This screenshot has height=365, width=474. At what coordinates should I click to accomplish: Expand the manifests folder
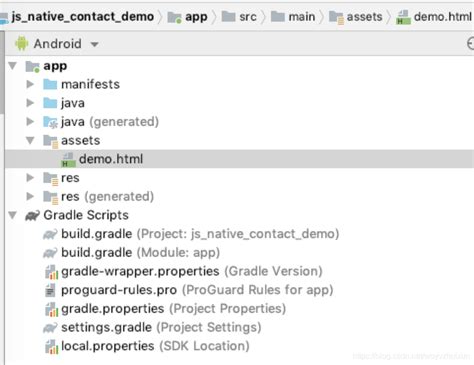30,84
